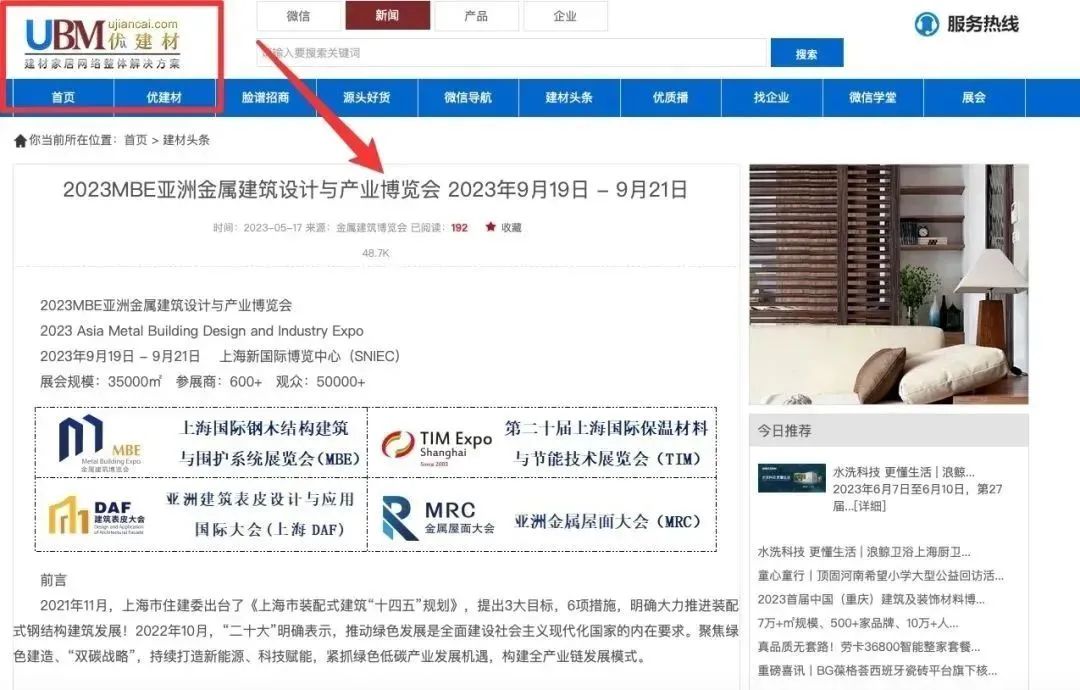Open 优质播 in the navigation bar
The image size is (1080, 690).
[x=670, y=98]
